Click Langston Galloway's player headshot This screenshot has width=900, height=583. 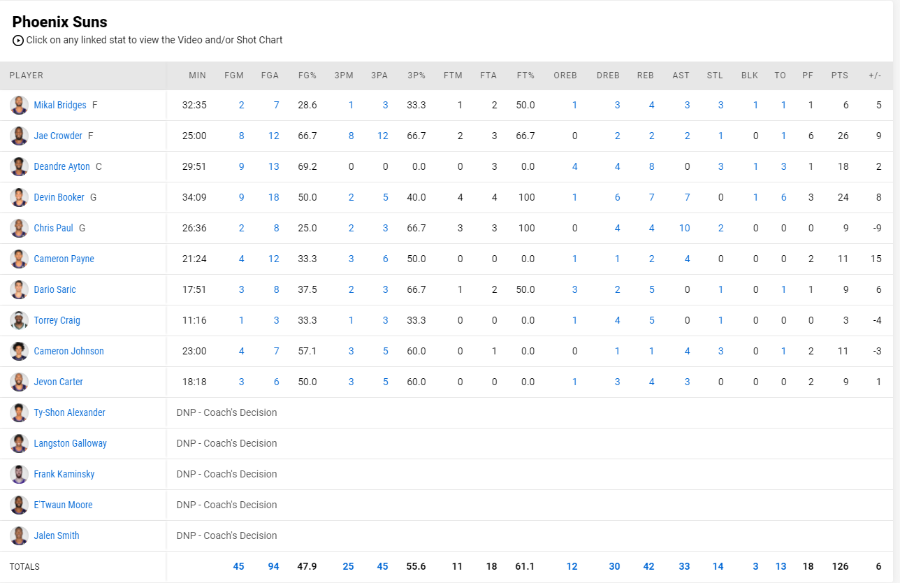pos(19,444)
